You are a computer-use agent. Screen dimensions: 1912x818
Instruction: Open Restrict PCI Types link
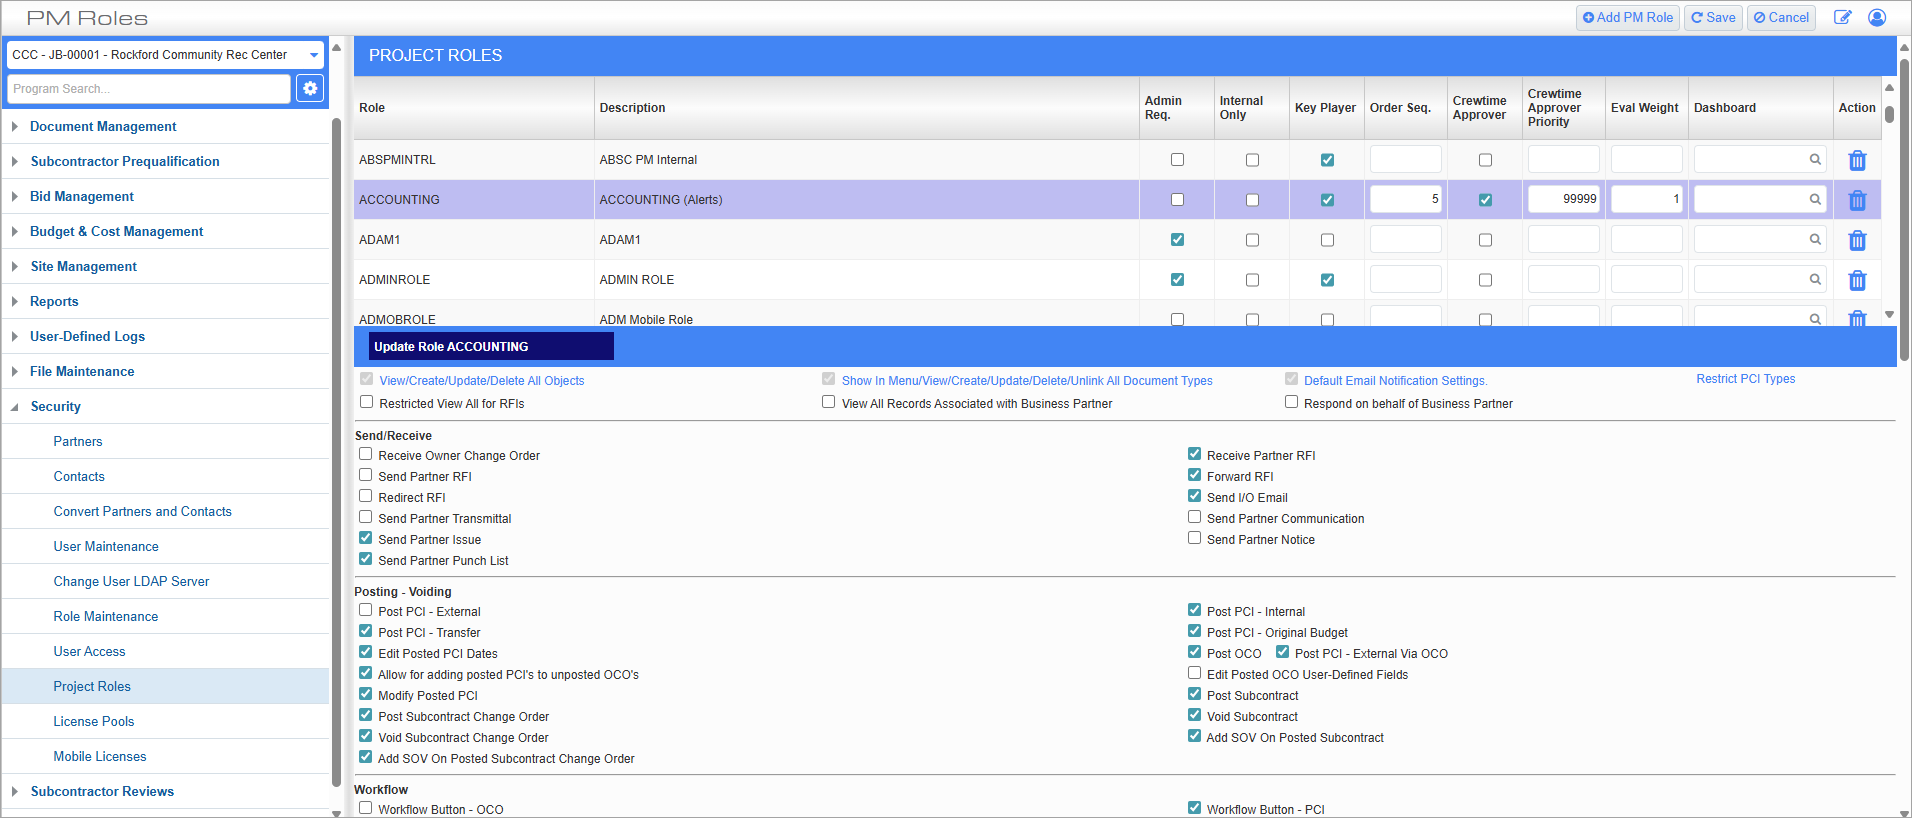tap(1746, 379)
